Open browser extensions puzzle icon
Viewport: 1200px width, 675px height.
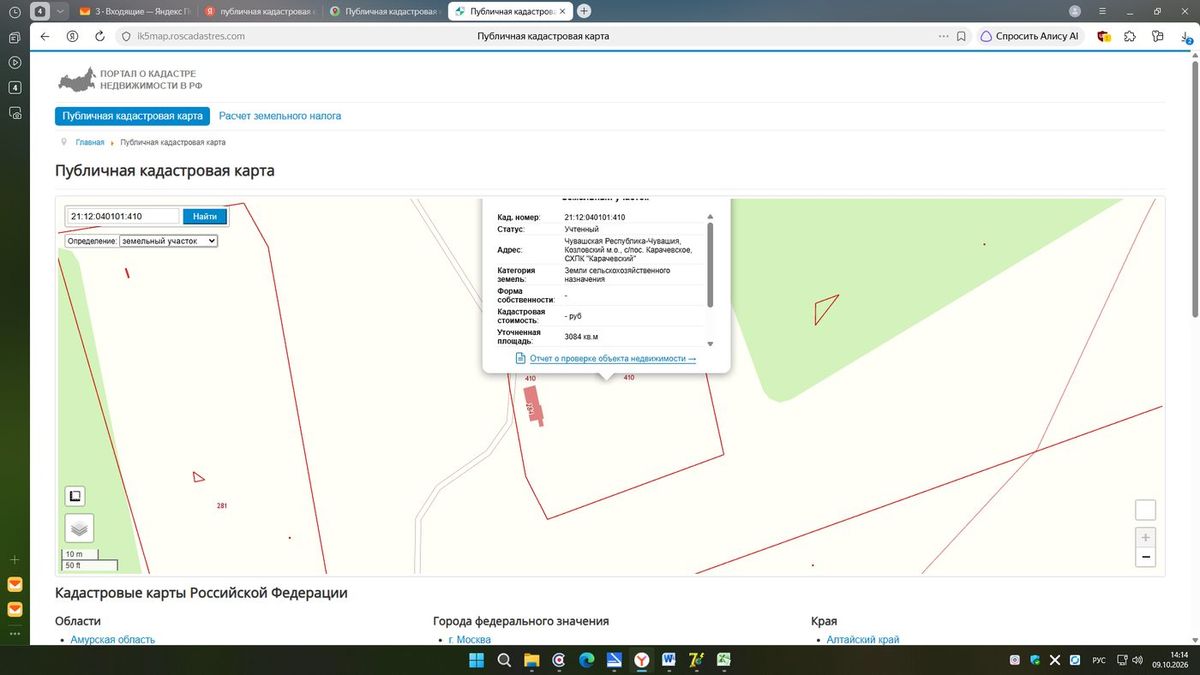click(x=1130, y=36)
